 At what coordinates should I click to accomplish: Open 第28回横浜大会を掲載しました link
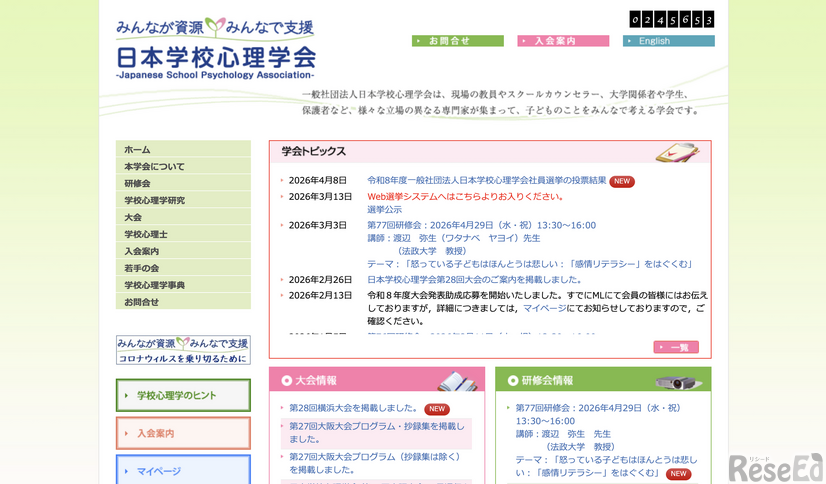tap(353, 408)
